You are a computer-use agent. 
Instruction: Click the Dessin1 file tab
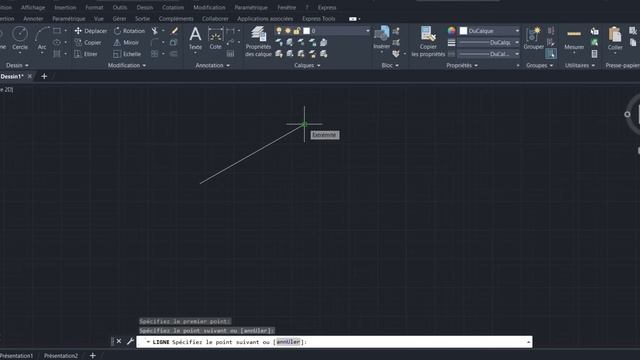pyautogui.click(x=12, y=76)
